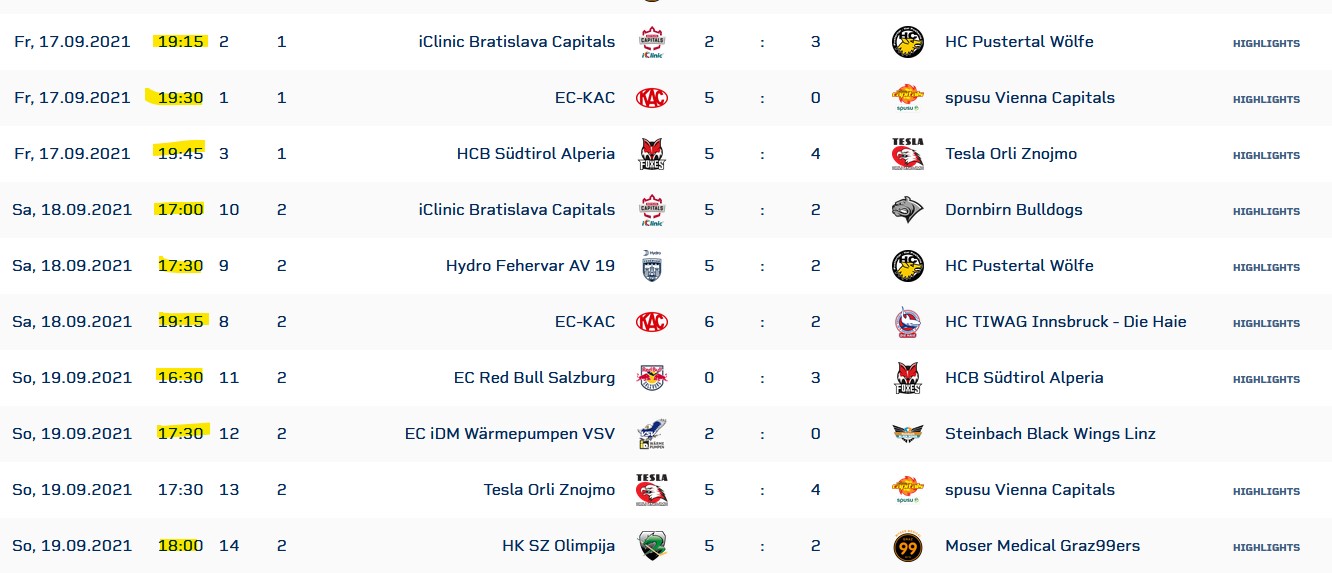Click the Steinbach Black Wings Linz logo

[x=907, y=434]
